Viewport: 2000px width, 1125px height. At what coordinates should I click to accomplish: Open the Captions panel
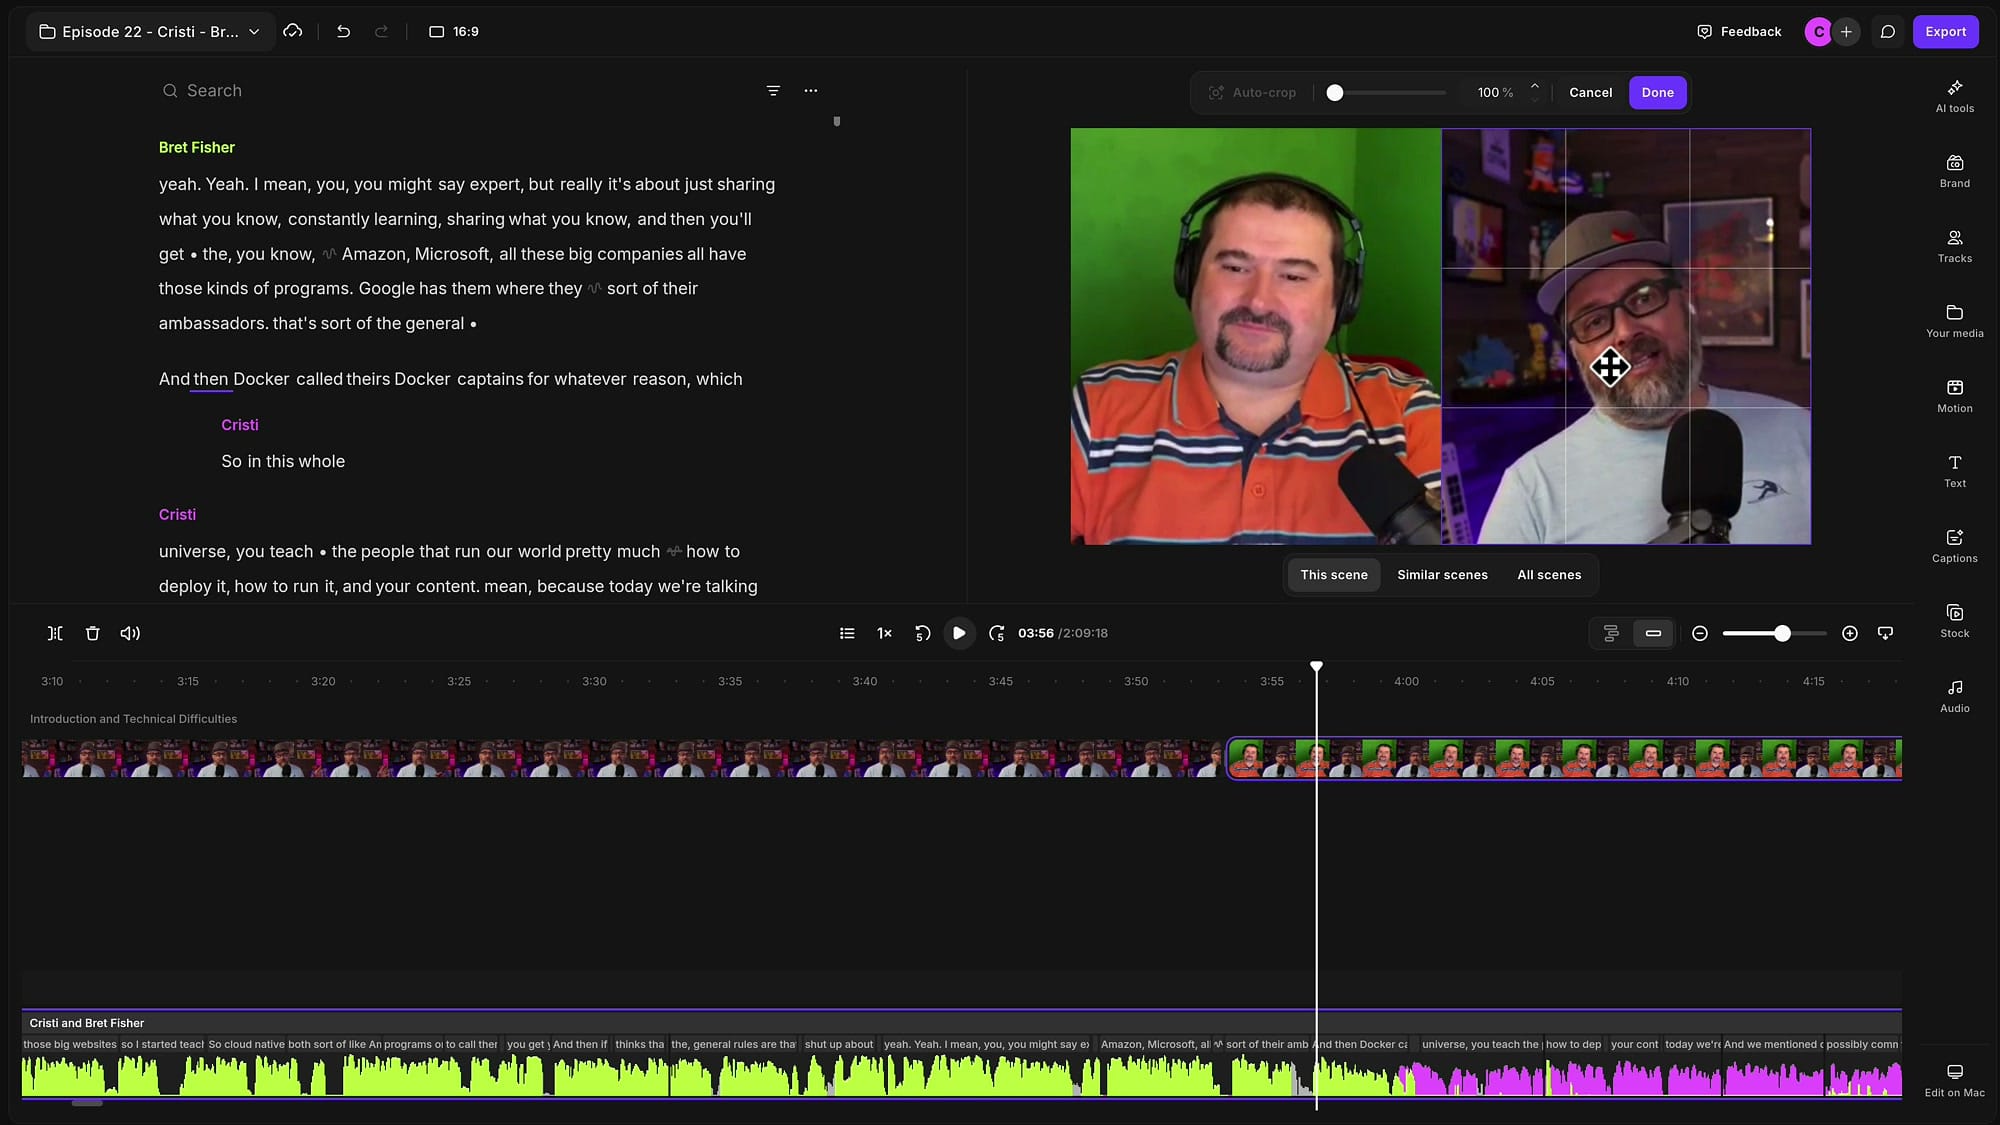tap(1954, 546)
